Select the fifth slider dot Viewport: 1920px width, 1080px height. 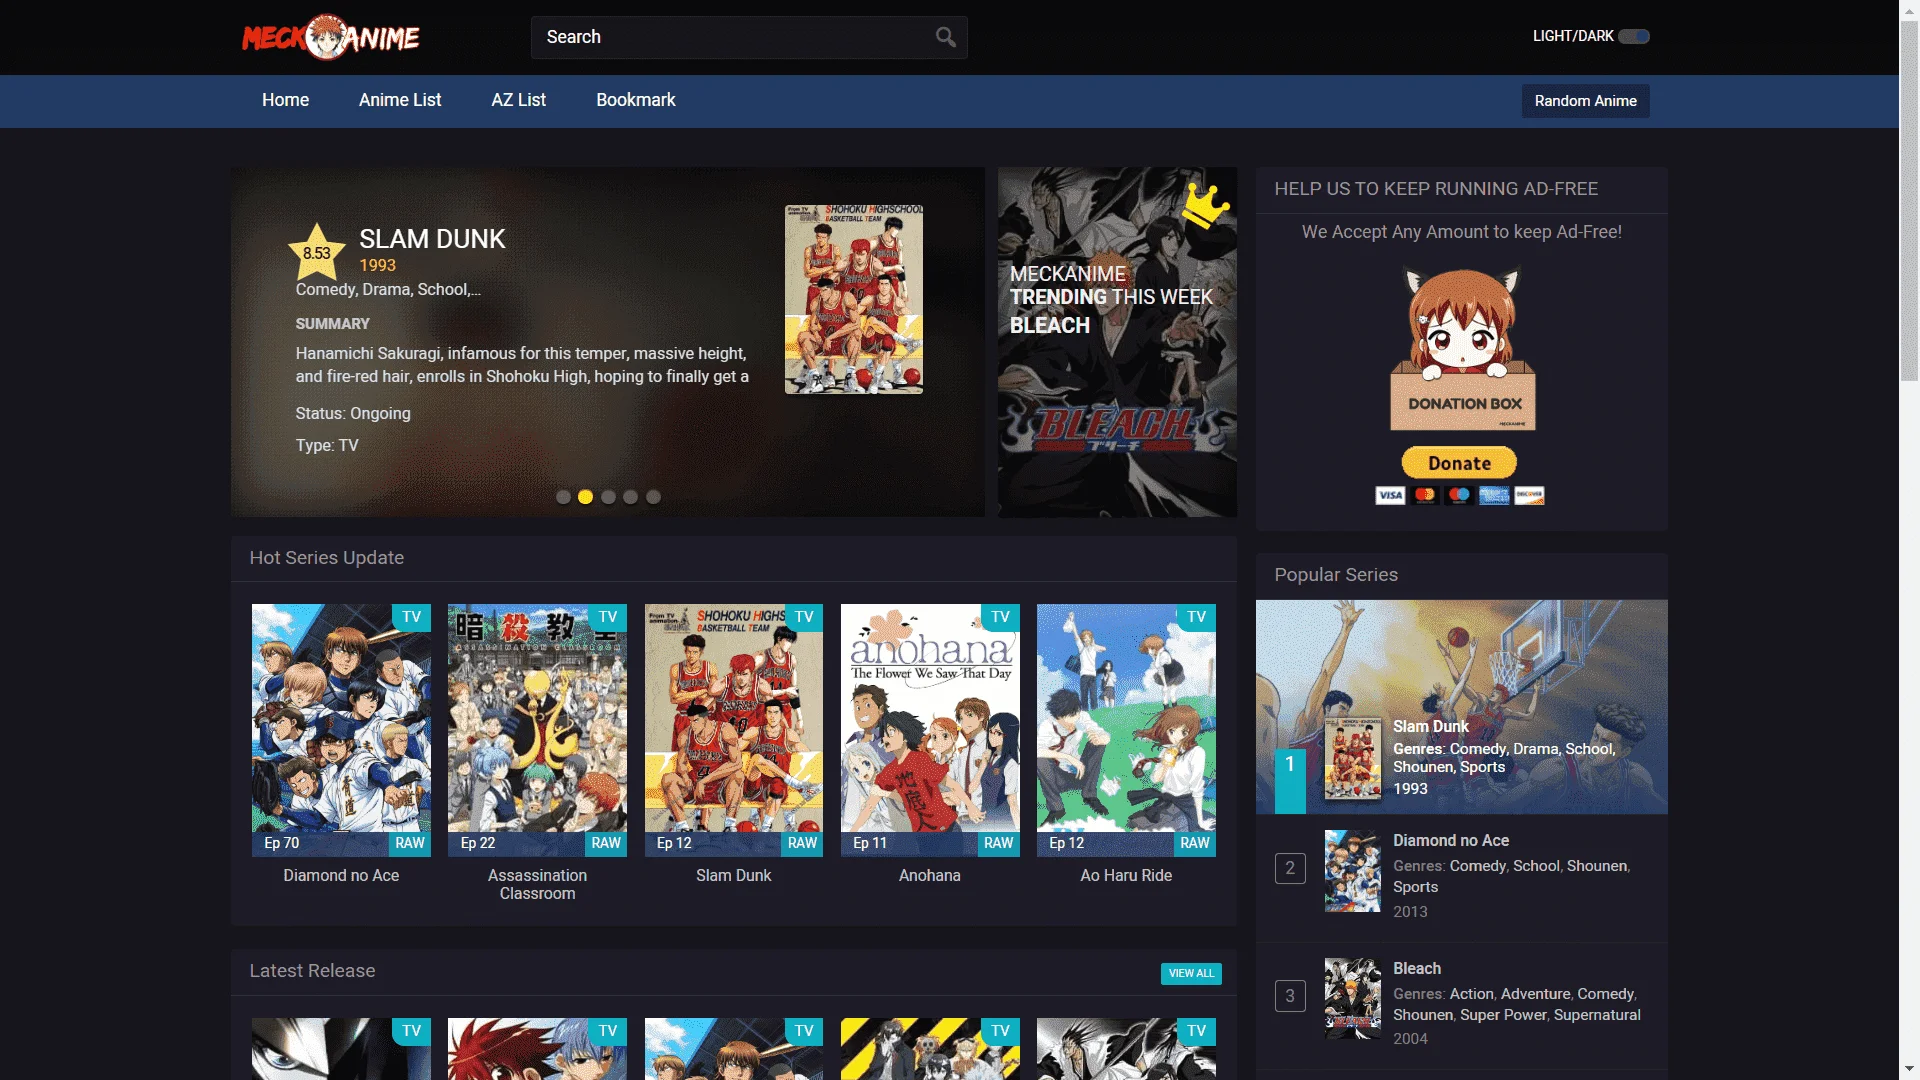tap(653, 497)
